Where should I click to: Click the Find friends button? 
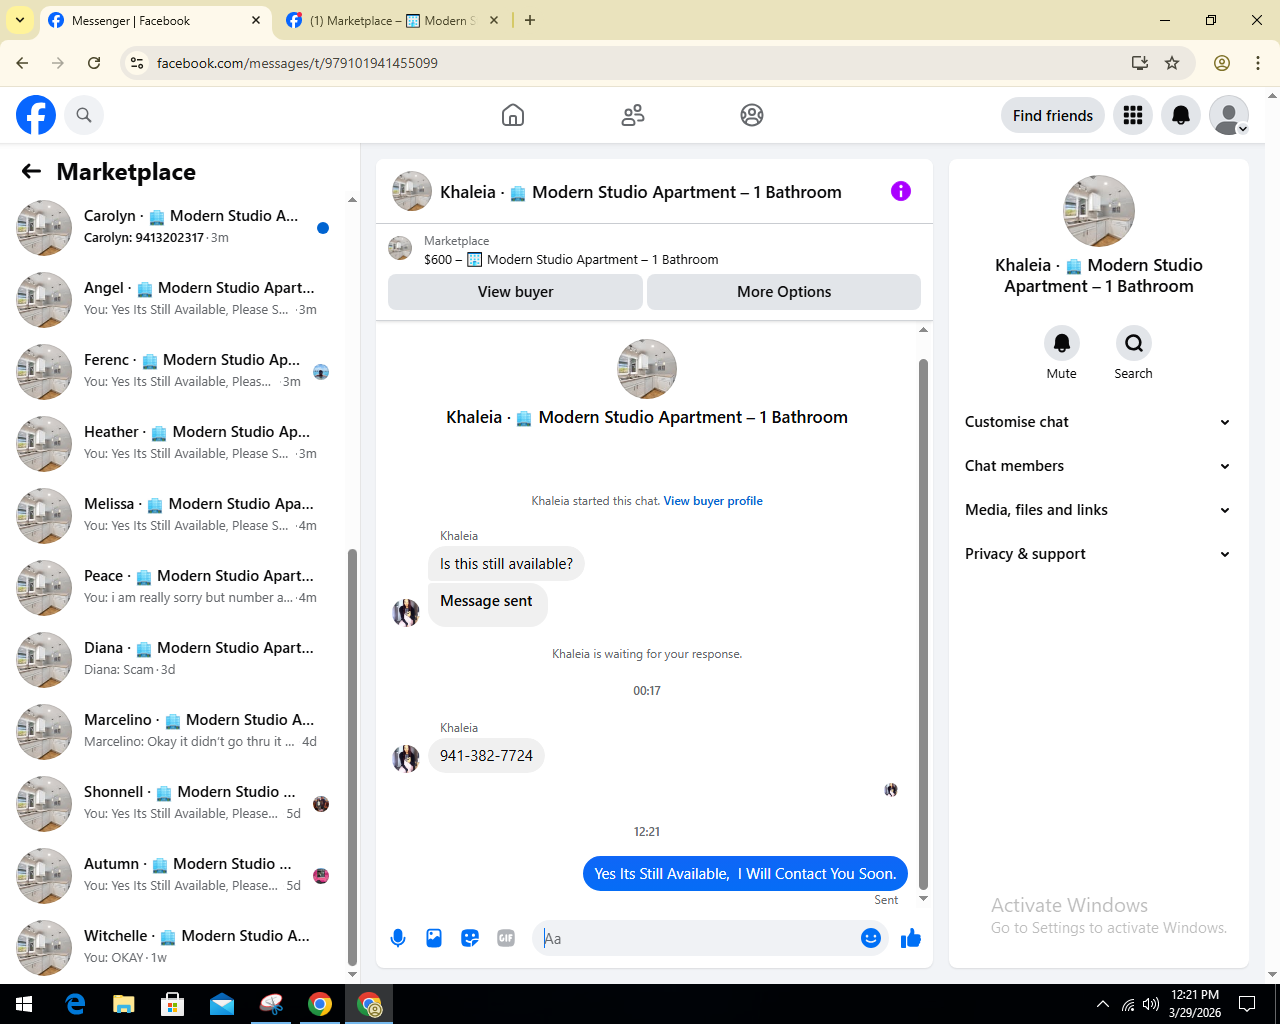(1053, 115)
